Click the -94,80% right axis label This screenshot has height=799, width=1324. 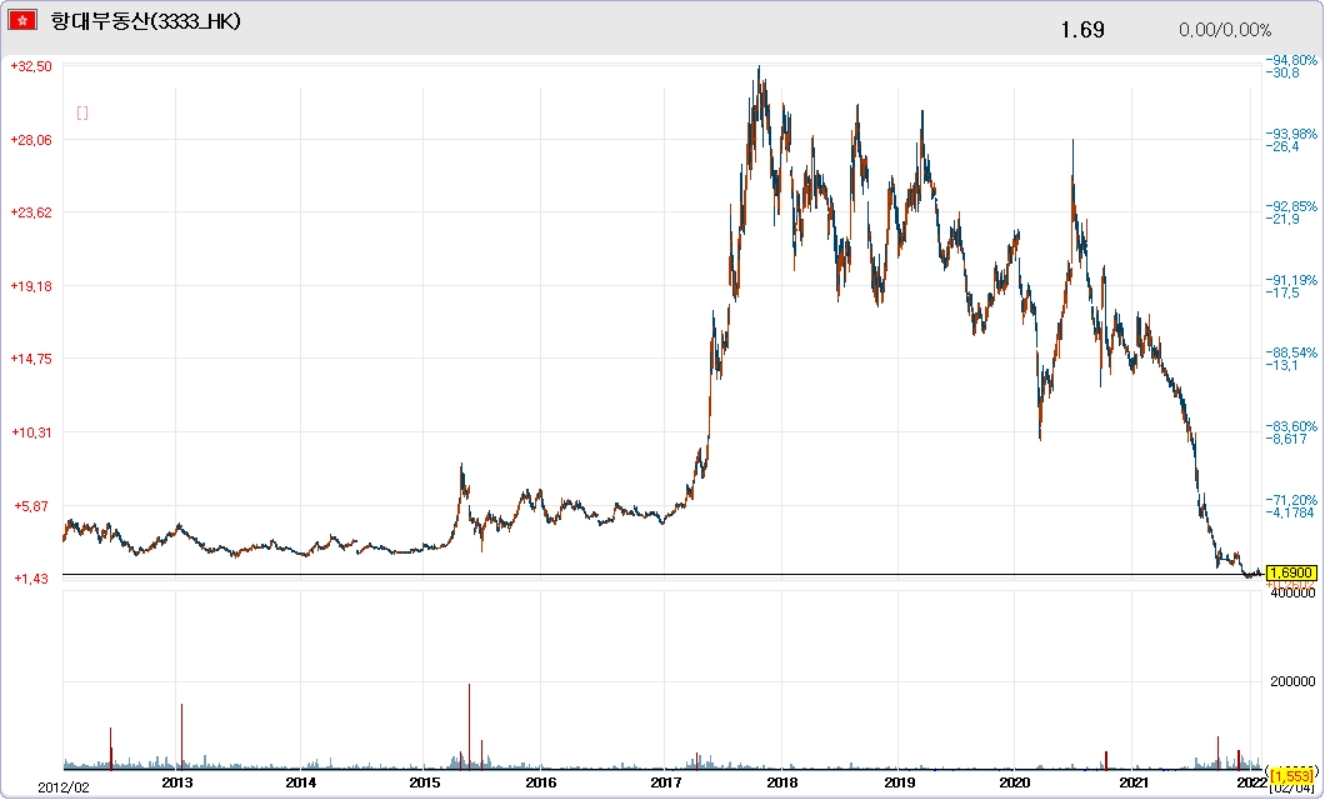pos(1289,59)
